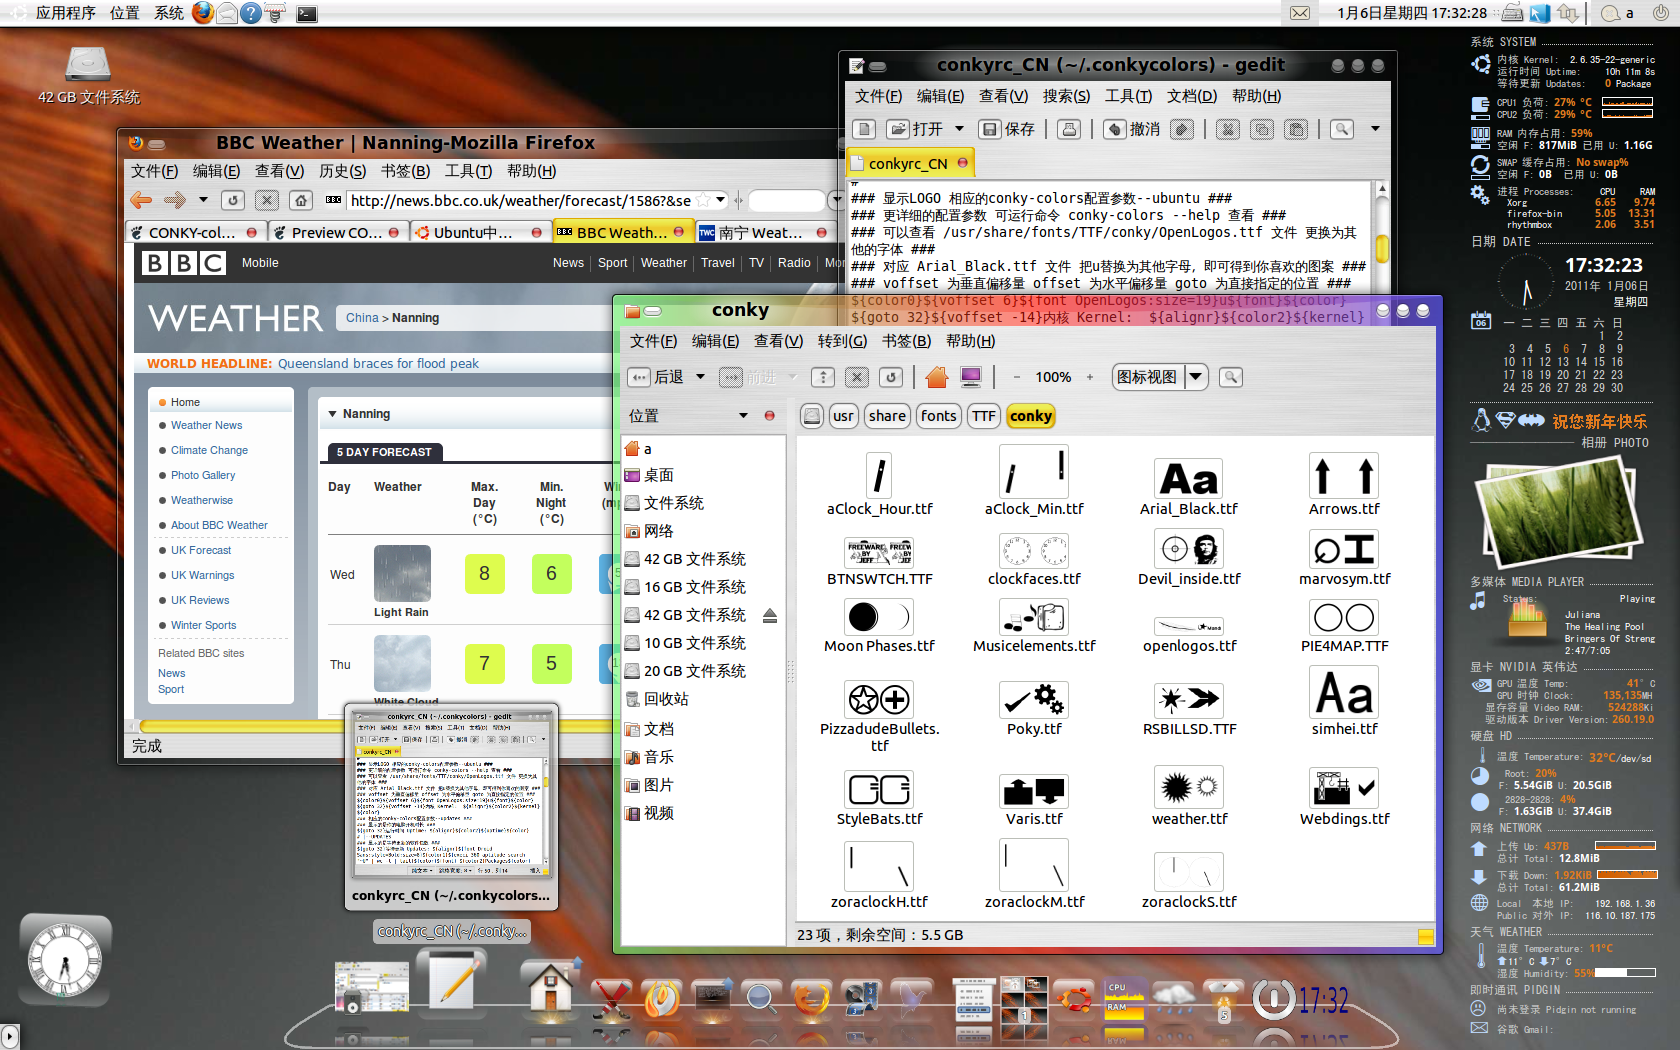The width and height of the screenshot is (1680, 1050).
Task: Select the weather.ttf font file
Action: 1189,797
